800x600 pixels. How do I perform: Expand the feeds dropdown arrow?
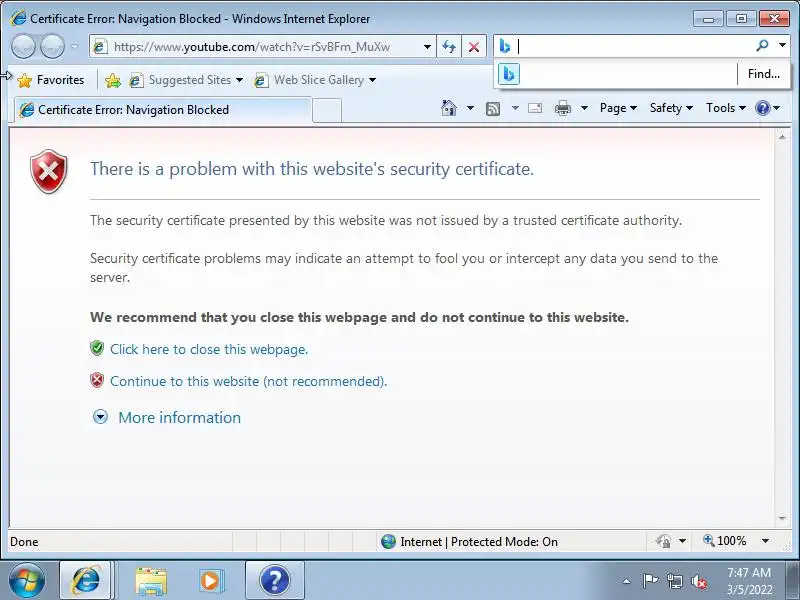515,108
